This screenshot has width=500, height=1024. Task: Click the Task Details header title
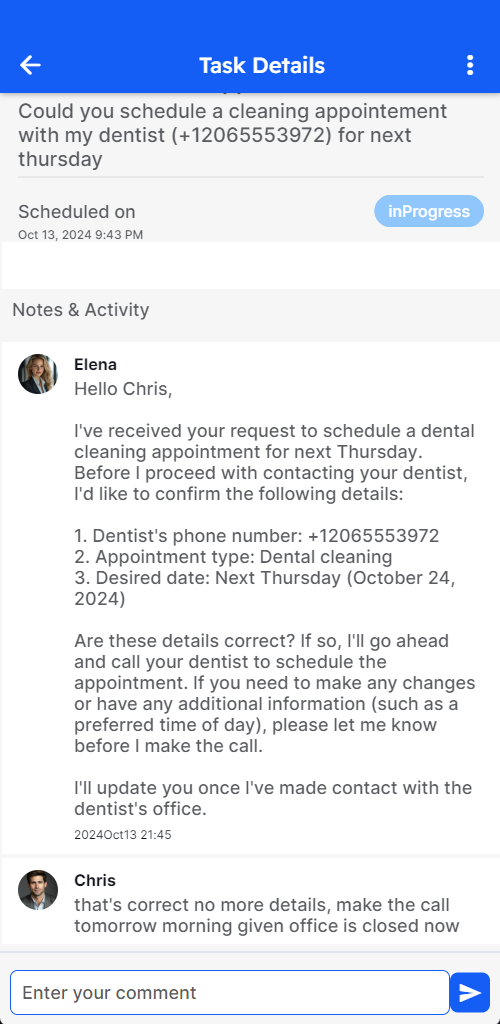click(x=262, y=65)
